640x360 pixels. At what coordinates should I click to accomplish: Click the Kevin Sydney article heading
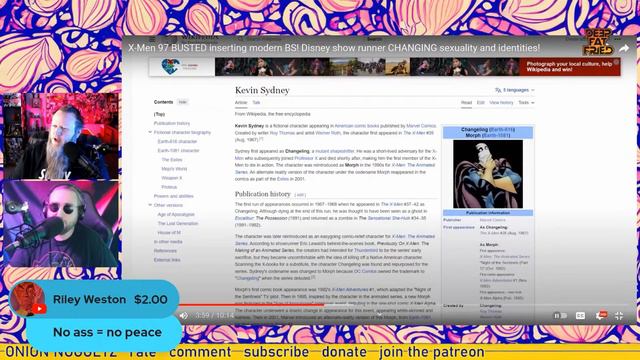pyautogui.click(x=262, y=90)
